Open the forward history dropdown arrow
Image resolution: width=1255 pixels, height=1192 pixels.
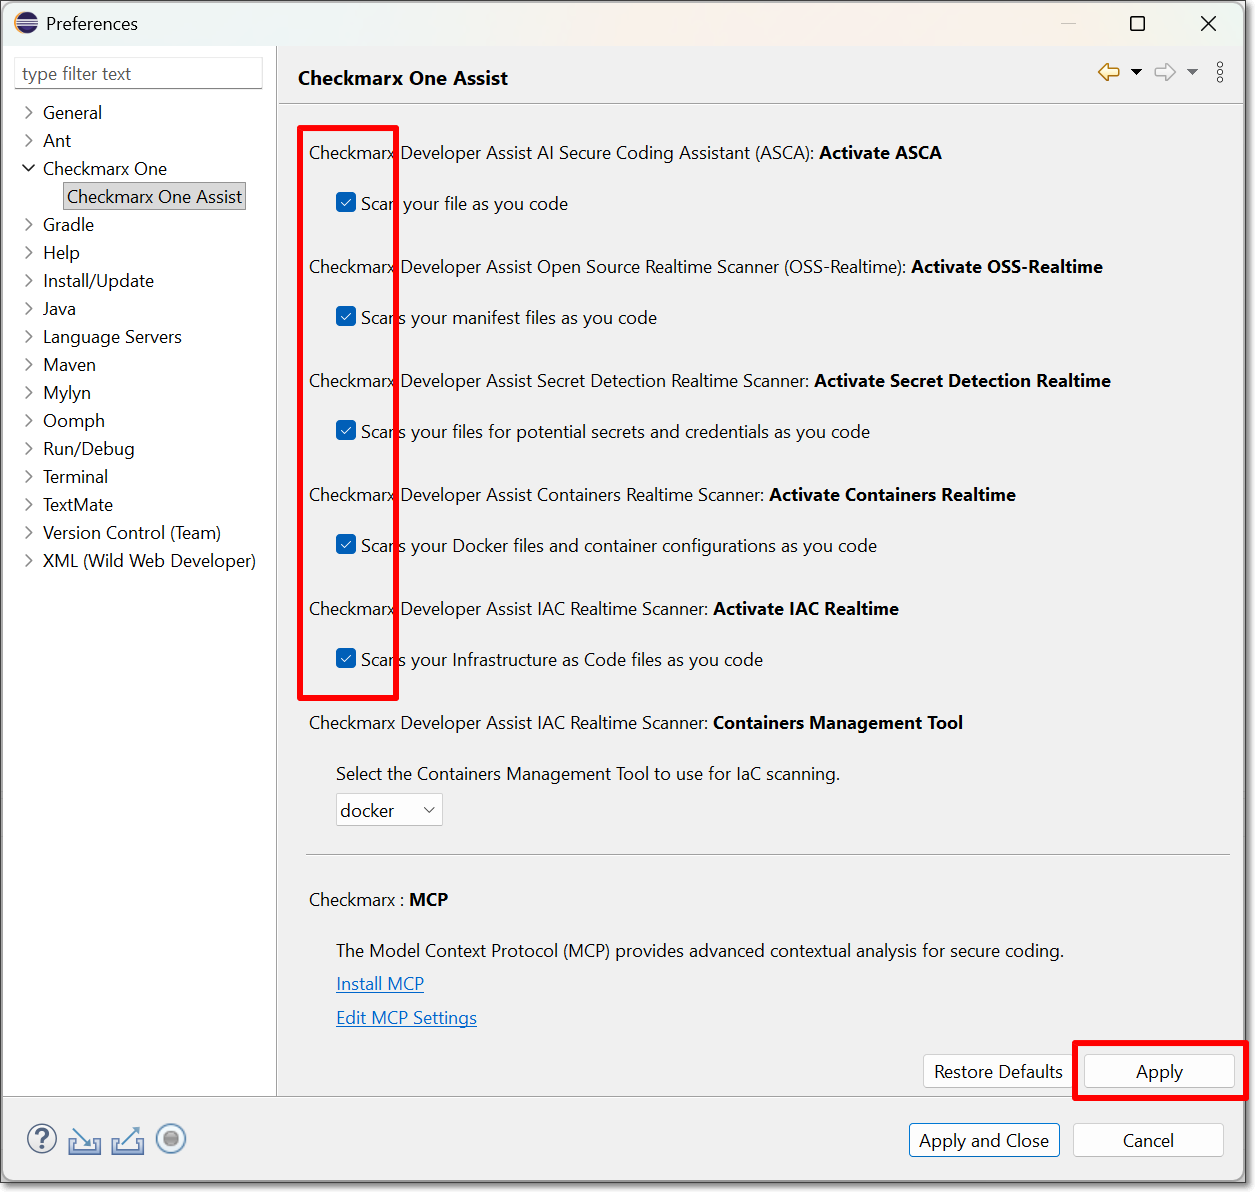pyautogui.click(x=1192, y=72)
